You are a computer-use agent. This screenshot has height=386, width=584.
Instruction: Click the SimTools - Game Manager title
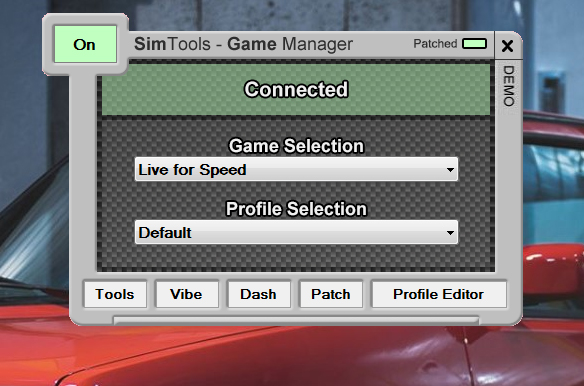243,44
